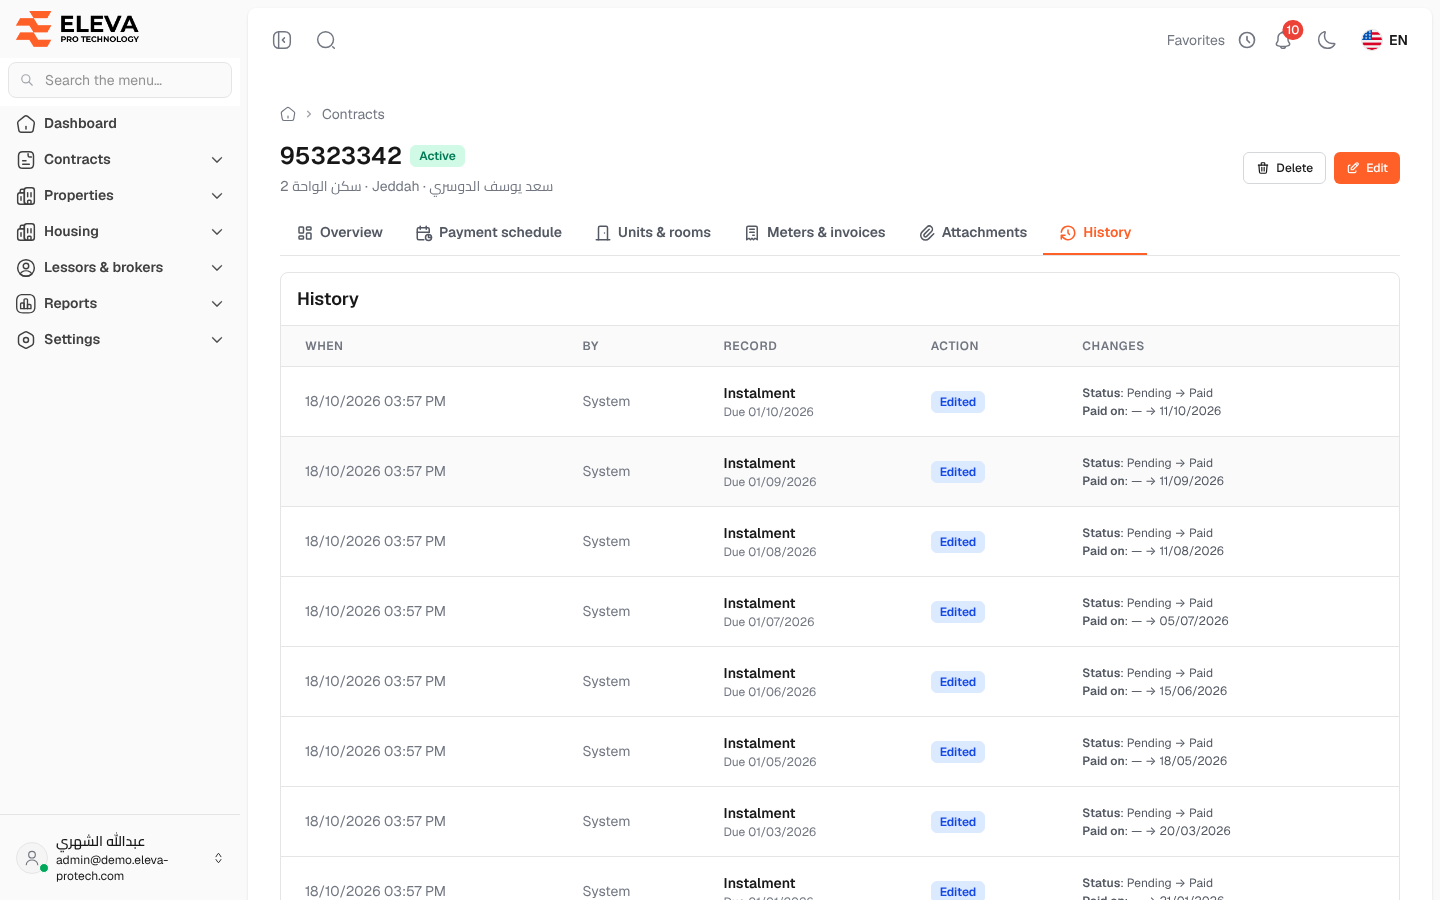Image resolution: width=1440 pixels, height=900 pixels.
Task: Open the top bar search icon
Action: [326, 40]
